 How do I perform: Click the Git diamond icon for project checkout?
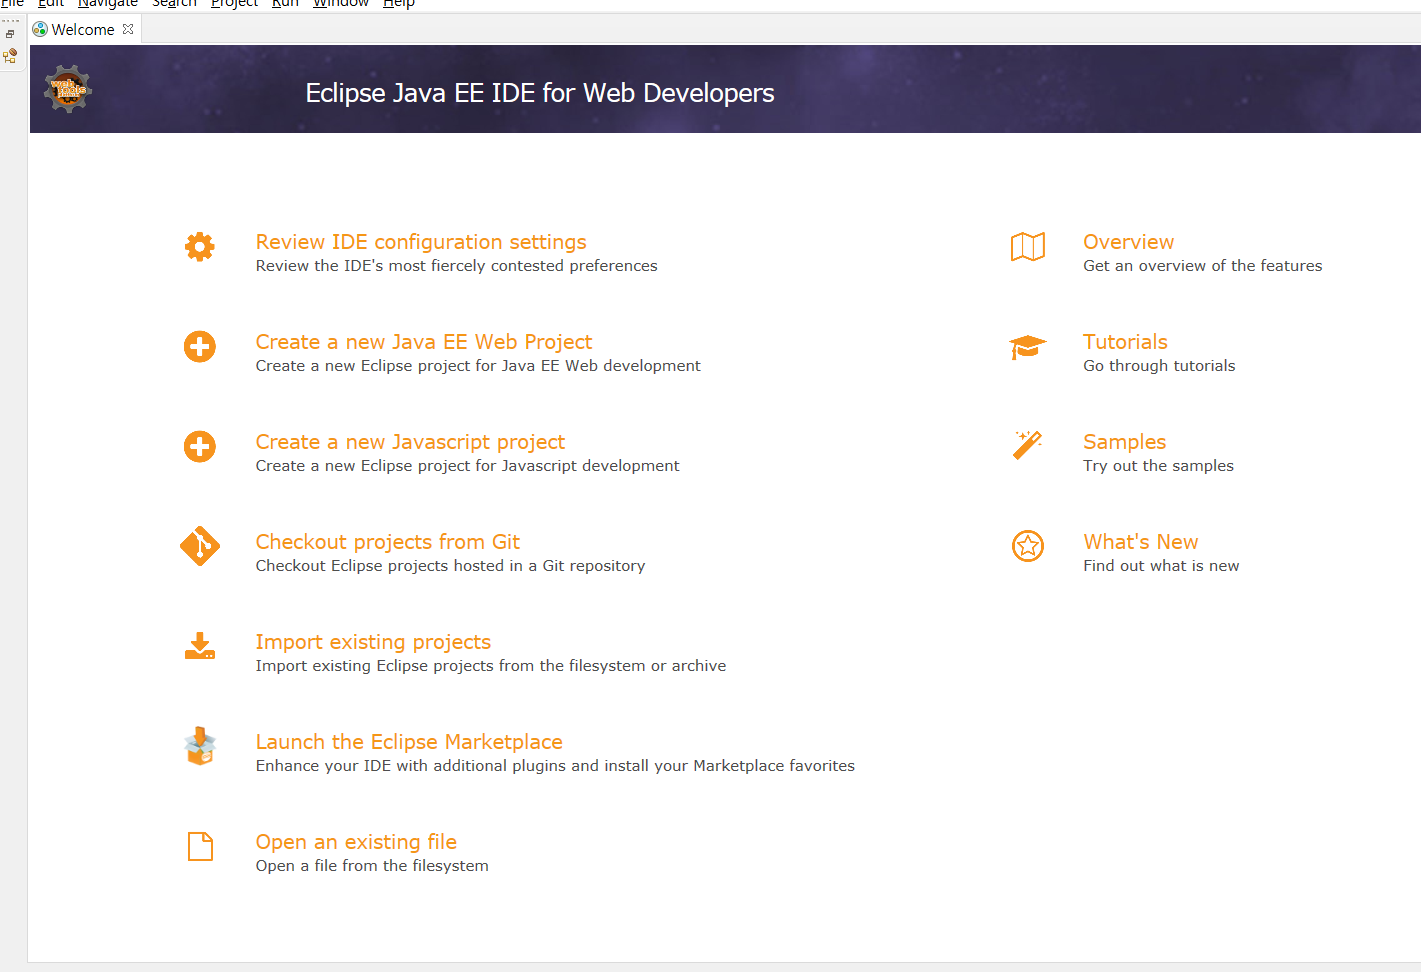tap(200, 546)
